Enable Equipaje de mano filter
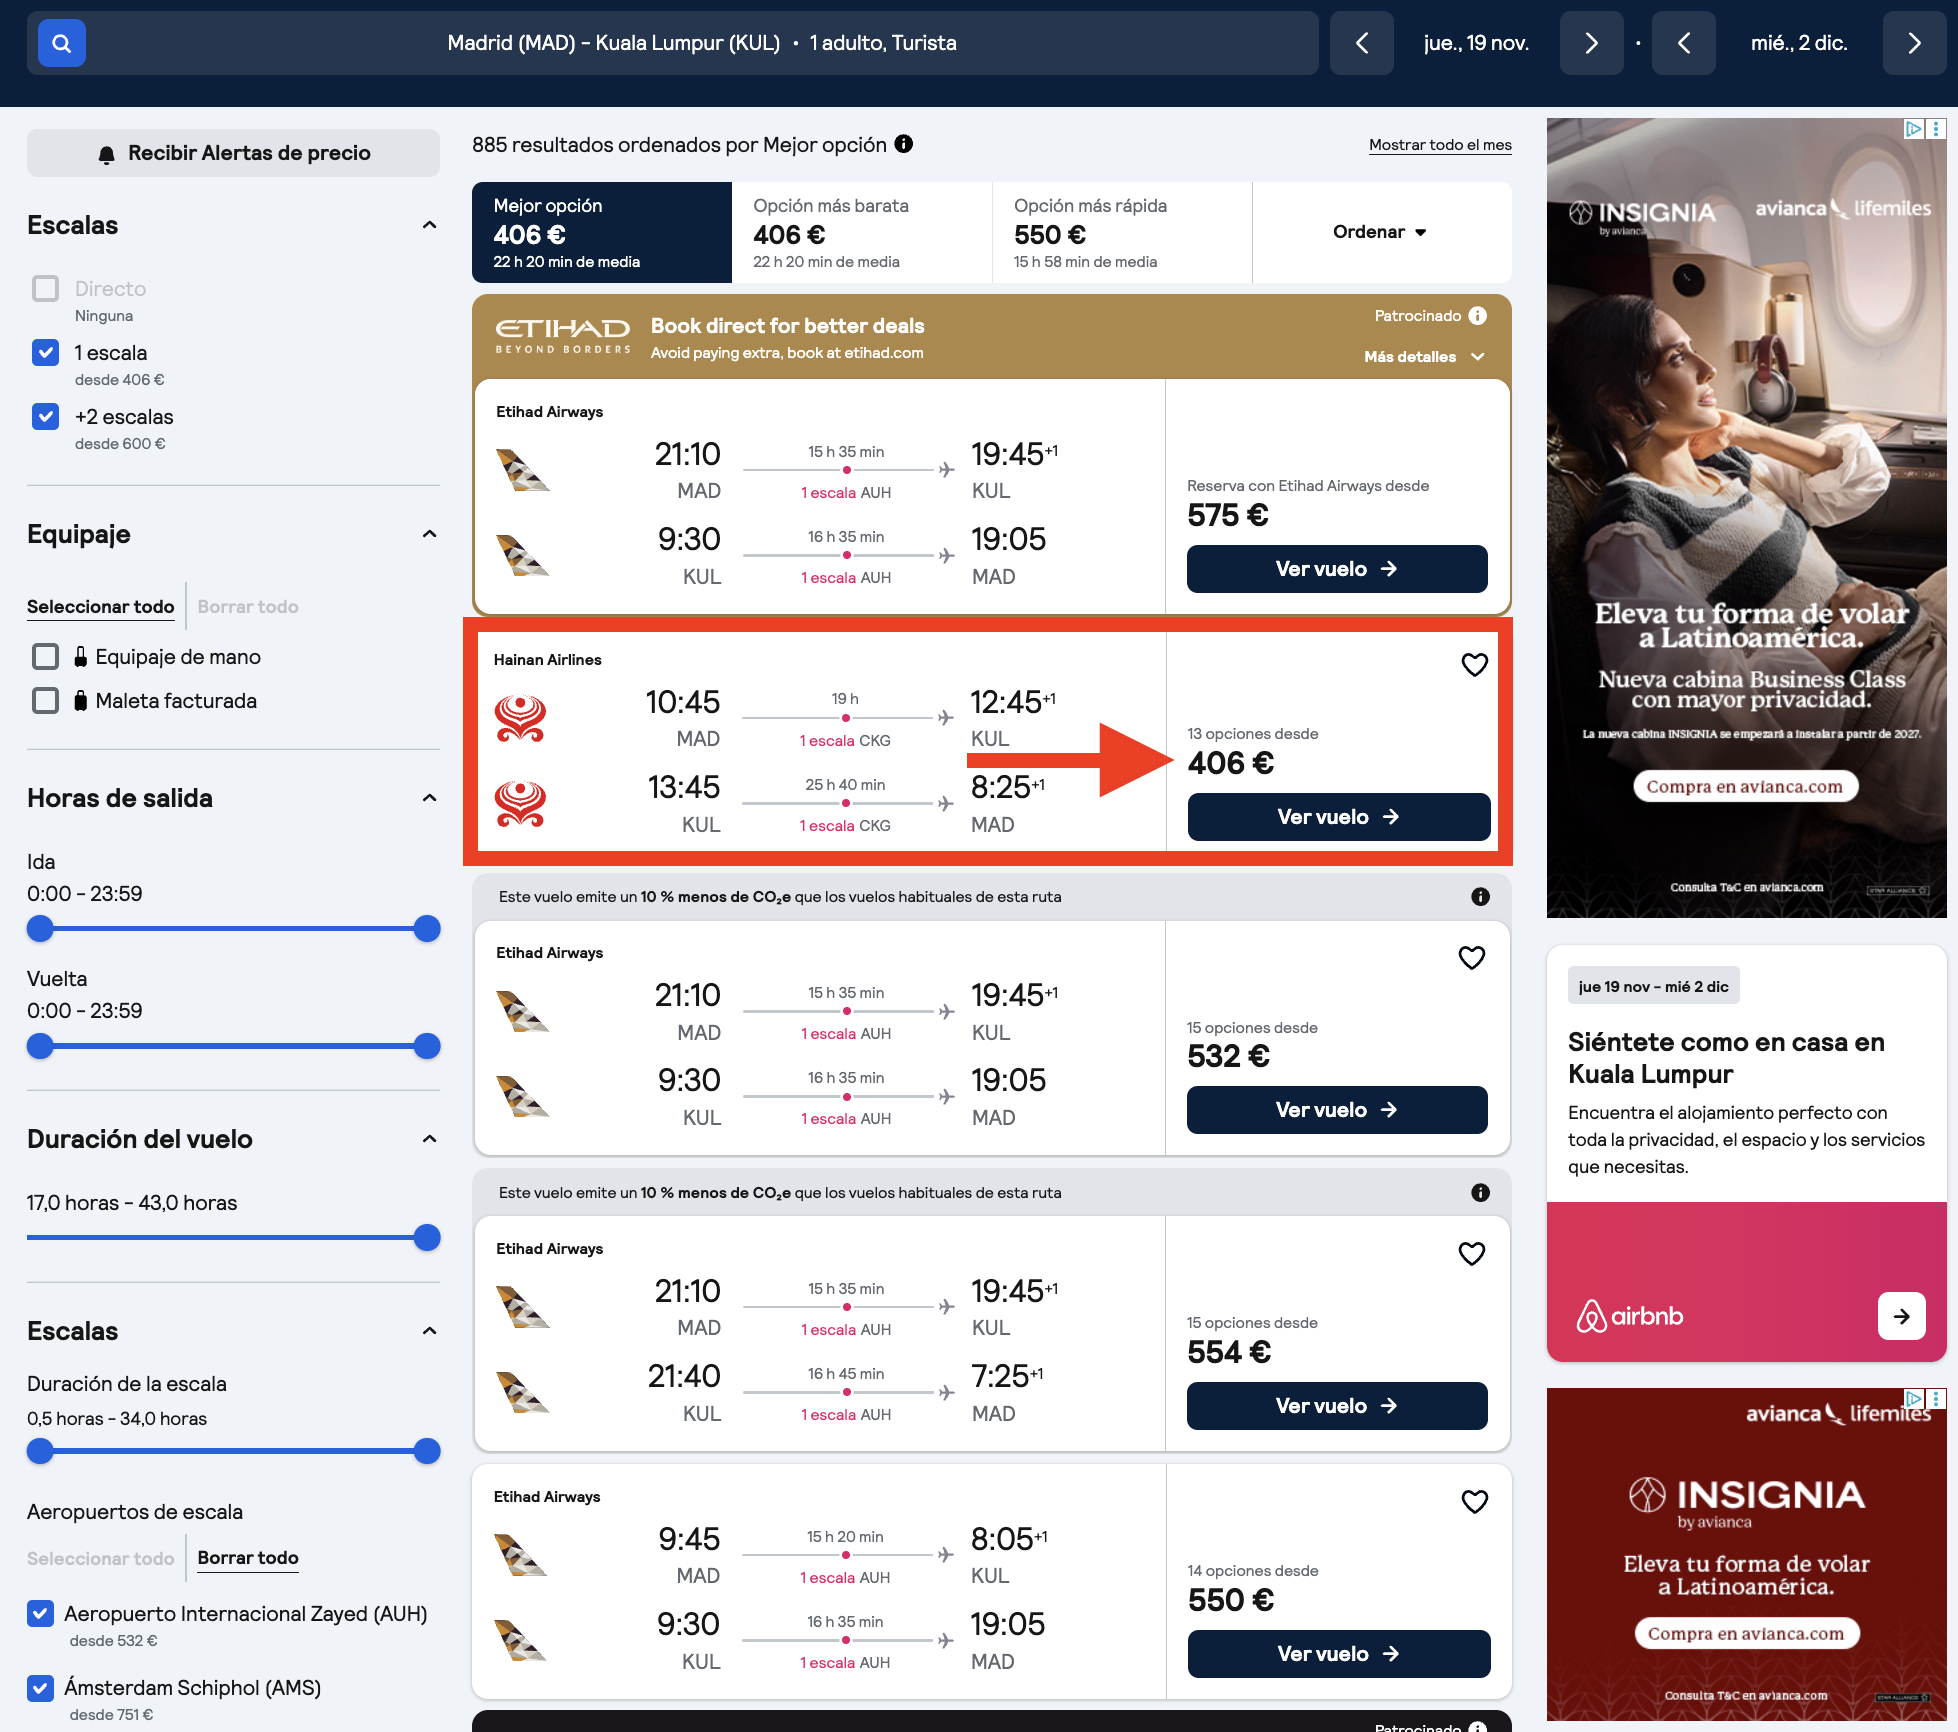Screen dimensions: 1958x1732 (x=45, y=656)
